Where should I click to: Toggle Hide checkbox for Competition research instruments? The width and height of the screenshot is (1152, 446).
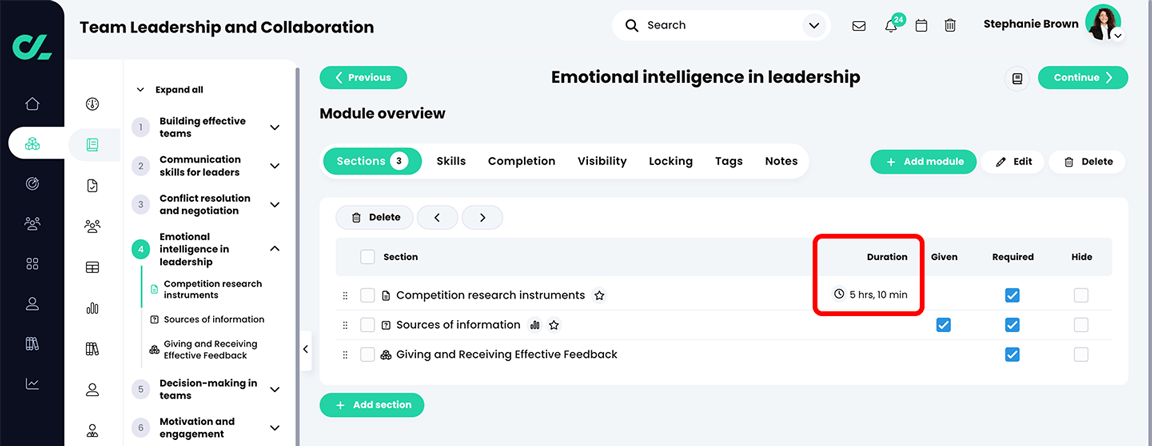[1081, 295]
